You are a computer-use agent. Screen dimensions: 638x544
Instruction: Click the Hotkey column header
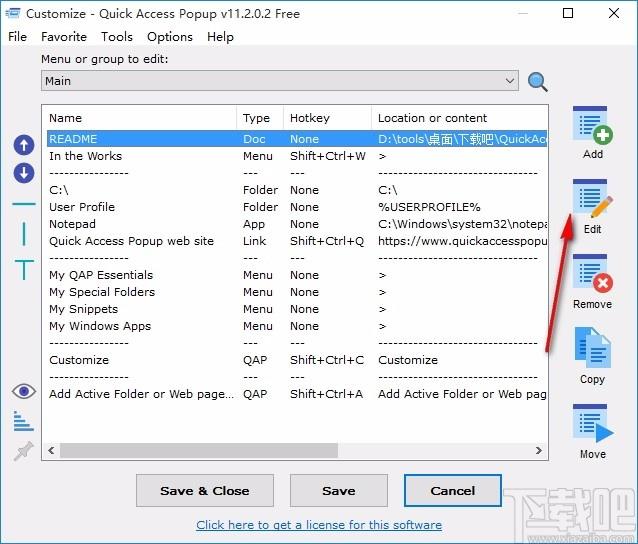coord(327,118)
